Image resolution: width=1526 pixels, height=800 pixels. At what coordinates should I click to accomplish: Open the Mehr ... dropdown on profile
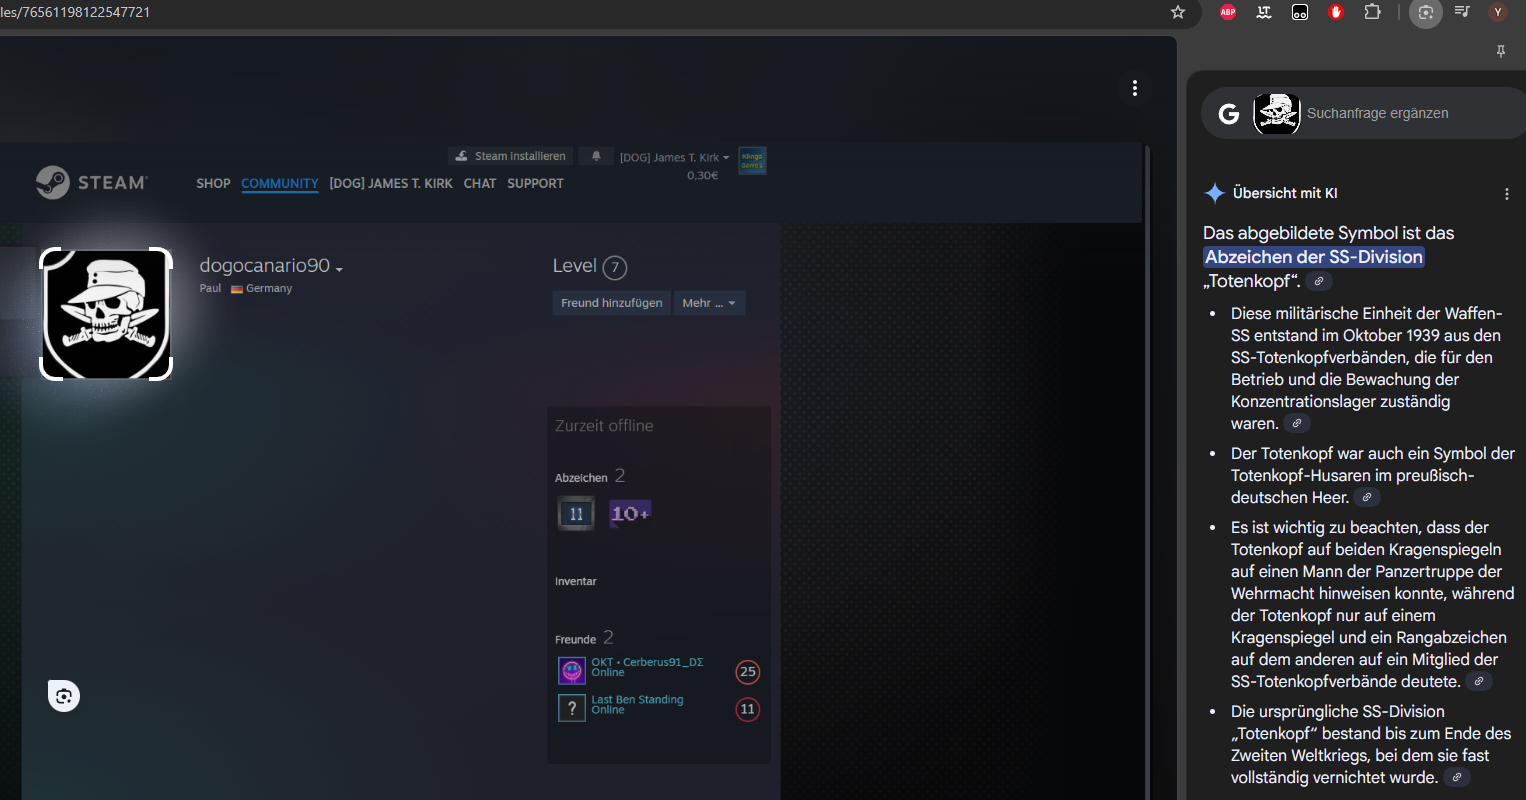709,303
